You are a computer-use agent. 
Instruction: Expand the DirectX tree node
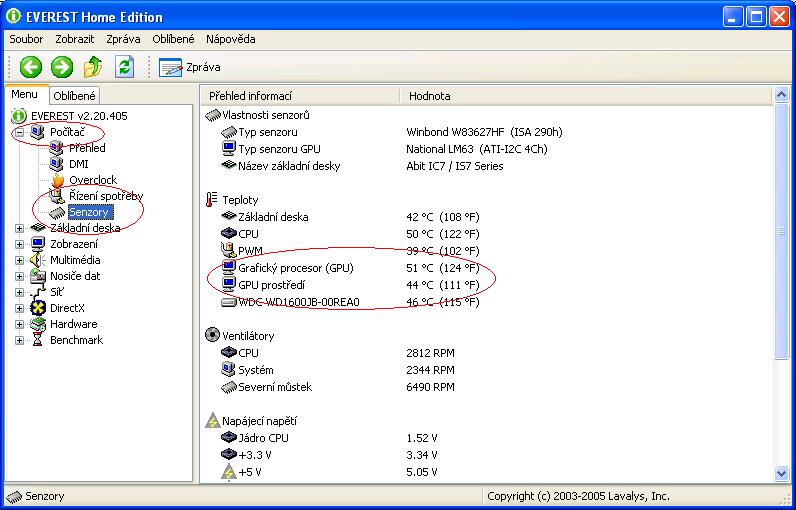tap(19, 309)
